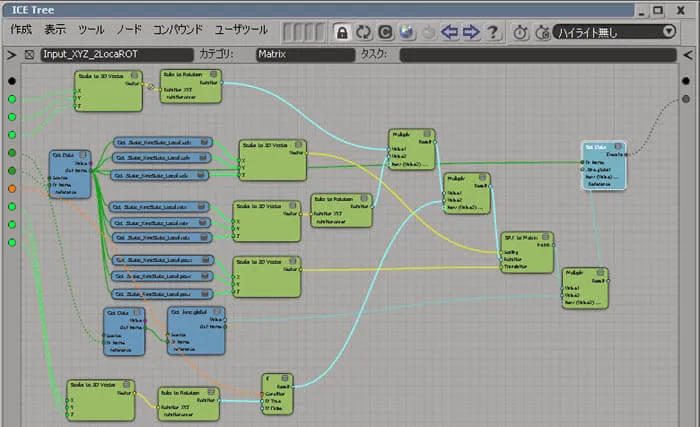Viewport: 700px width, 427px height.
Task: Click the stopwatch timer icon
Action: (521, 32)
